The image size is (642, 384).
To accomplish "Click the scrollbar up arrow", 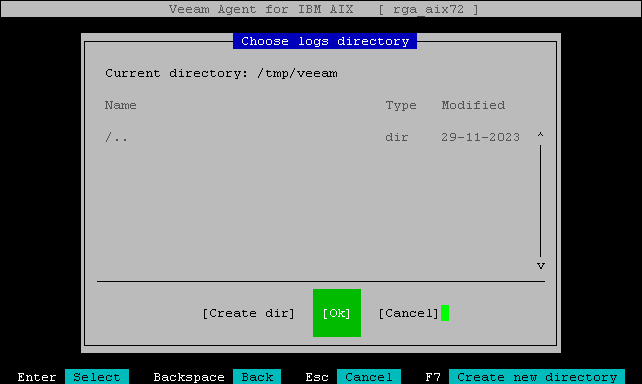I will (540, 135).
